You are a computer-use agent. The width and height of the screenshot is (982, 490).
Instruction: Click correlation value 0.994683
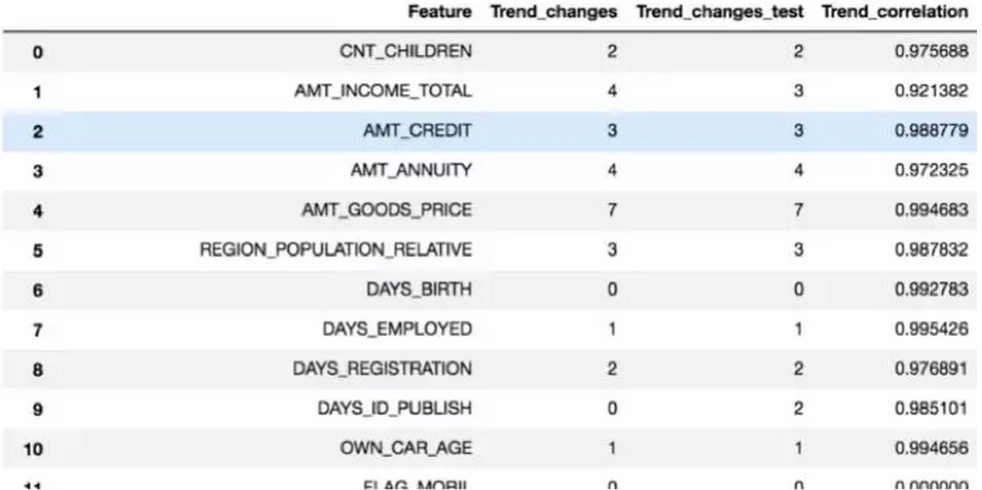(x=931, y=211)
